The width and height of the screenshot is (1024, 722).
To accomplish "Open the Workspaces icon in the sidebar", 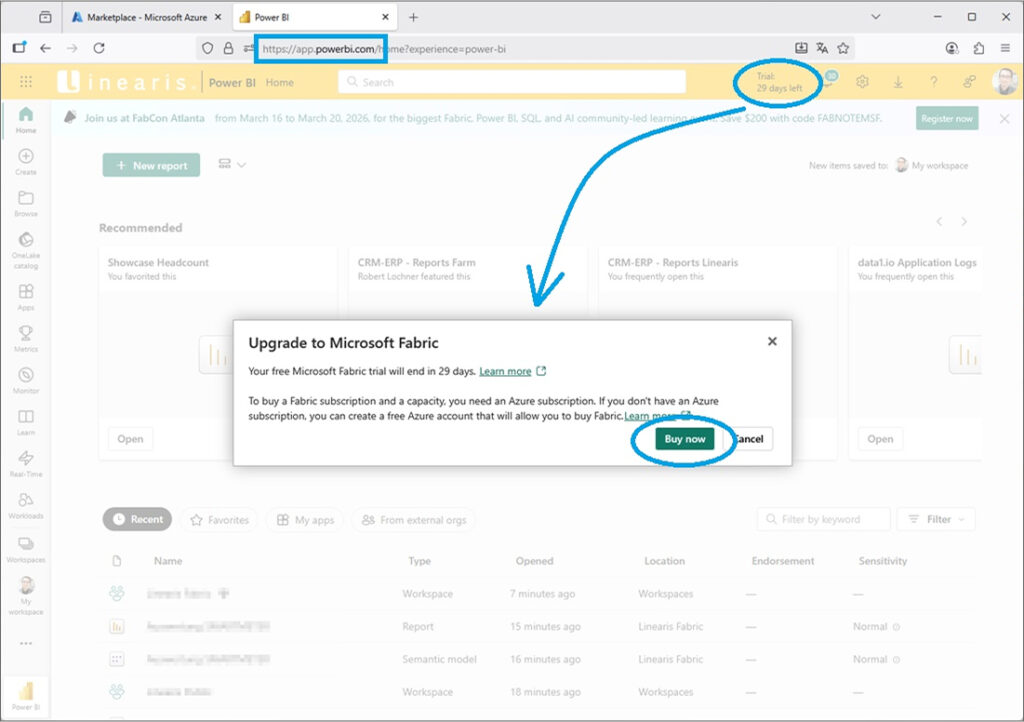I will (26, 548).
